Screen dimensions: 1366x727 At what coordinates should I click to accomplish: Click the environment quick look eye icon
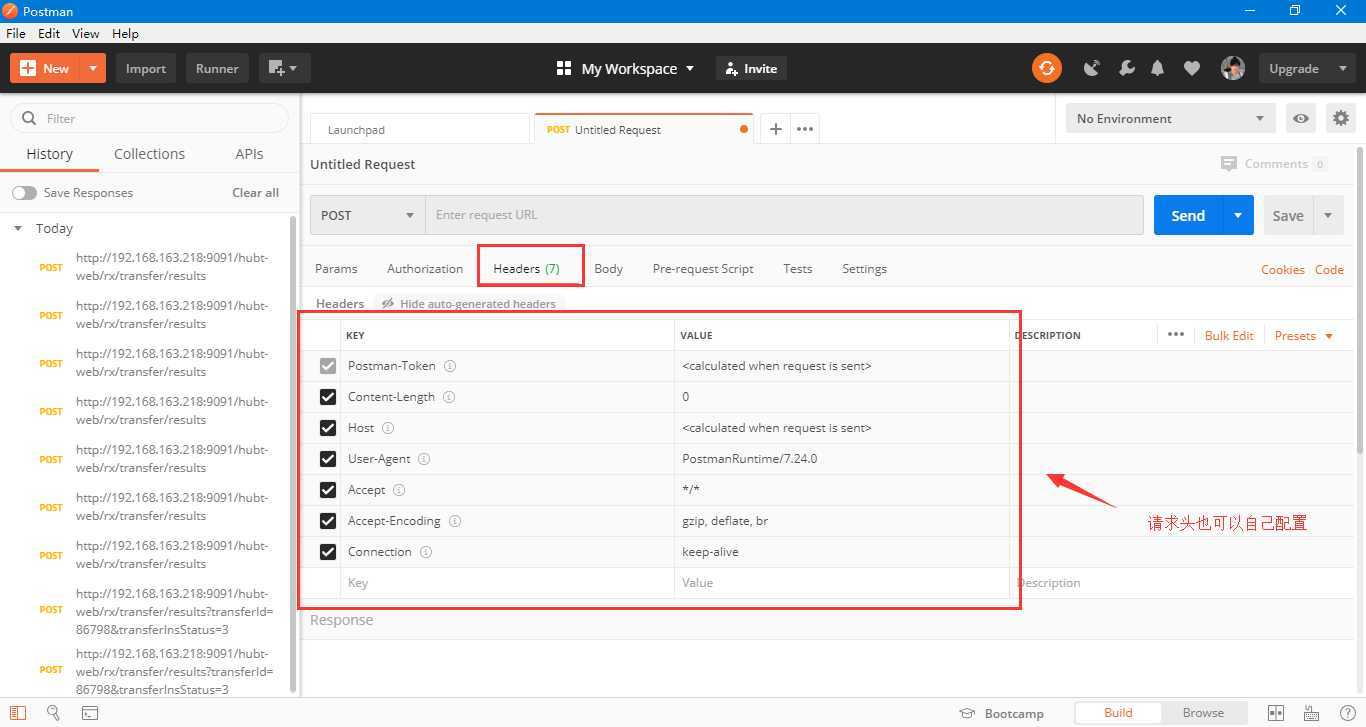click(x=1301, y=118)
